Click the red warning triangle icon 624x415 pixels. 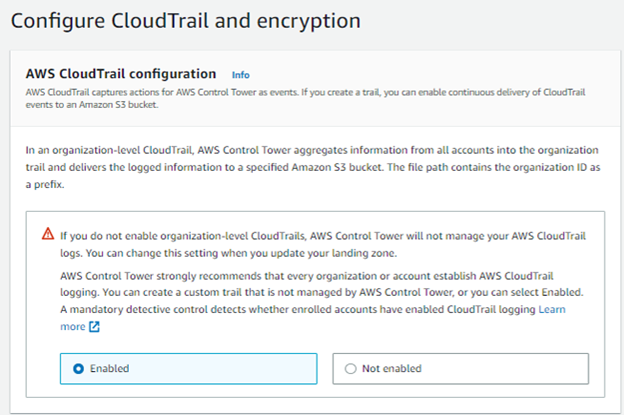coord(48,234)
